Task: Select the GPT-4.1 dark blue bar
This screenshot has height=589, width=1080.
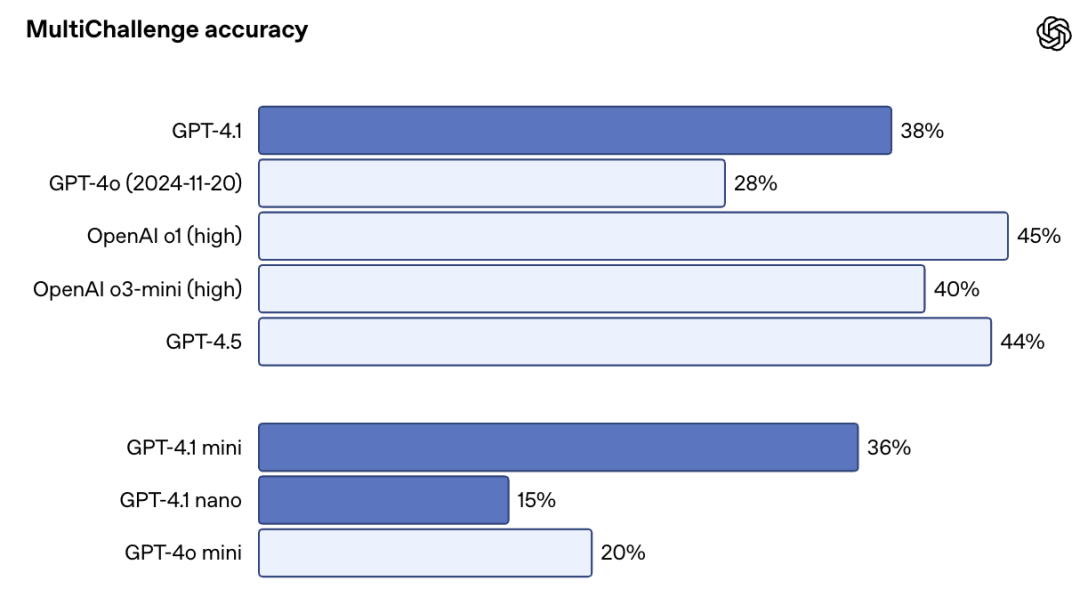Action: (575, 130)
